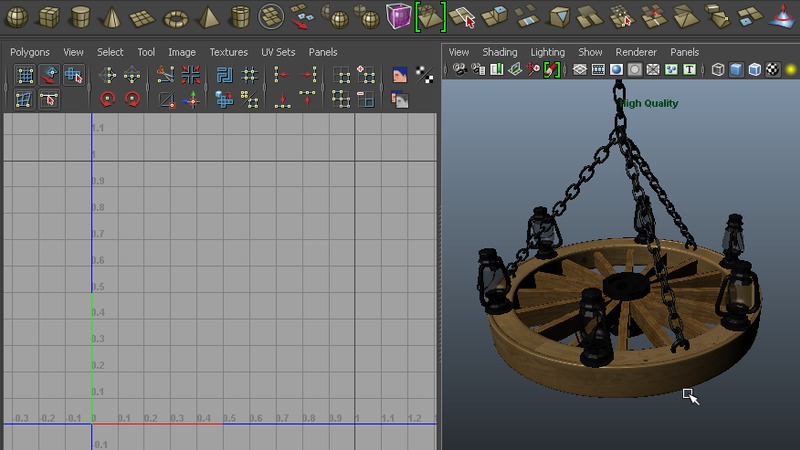
Task: Open the UV Sets menu
Action: (x=278, y=52)
